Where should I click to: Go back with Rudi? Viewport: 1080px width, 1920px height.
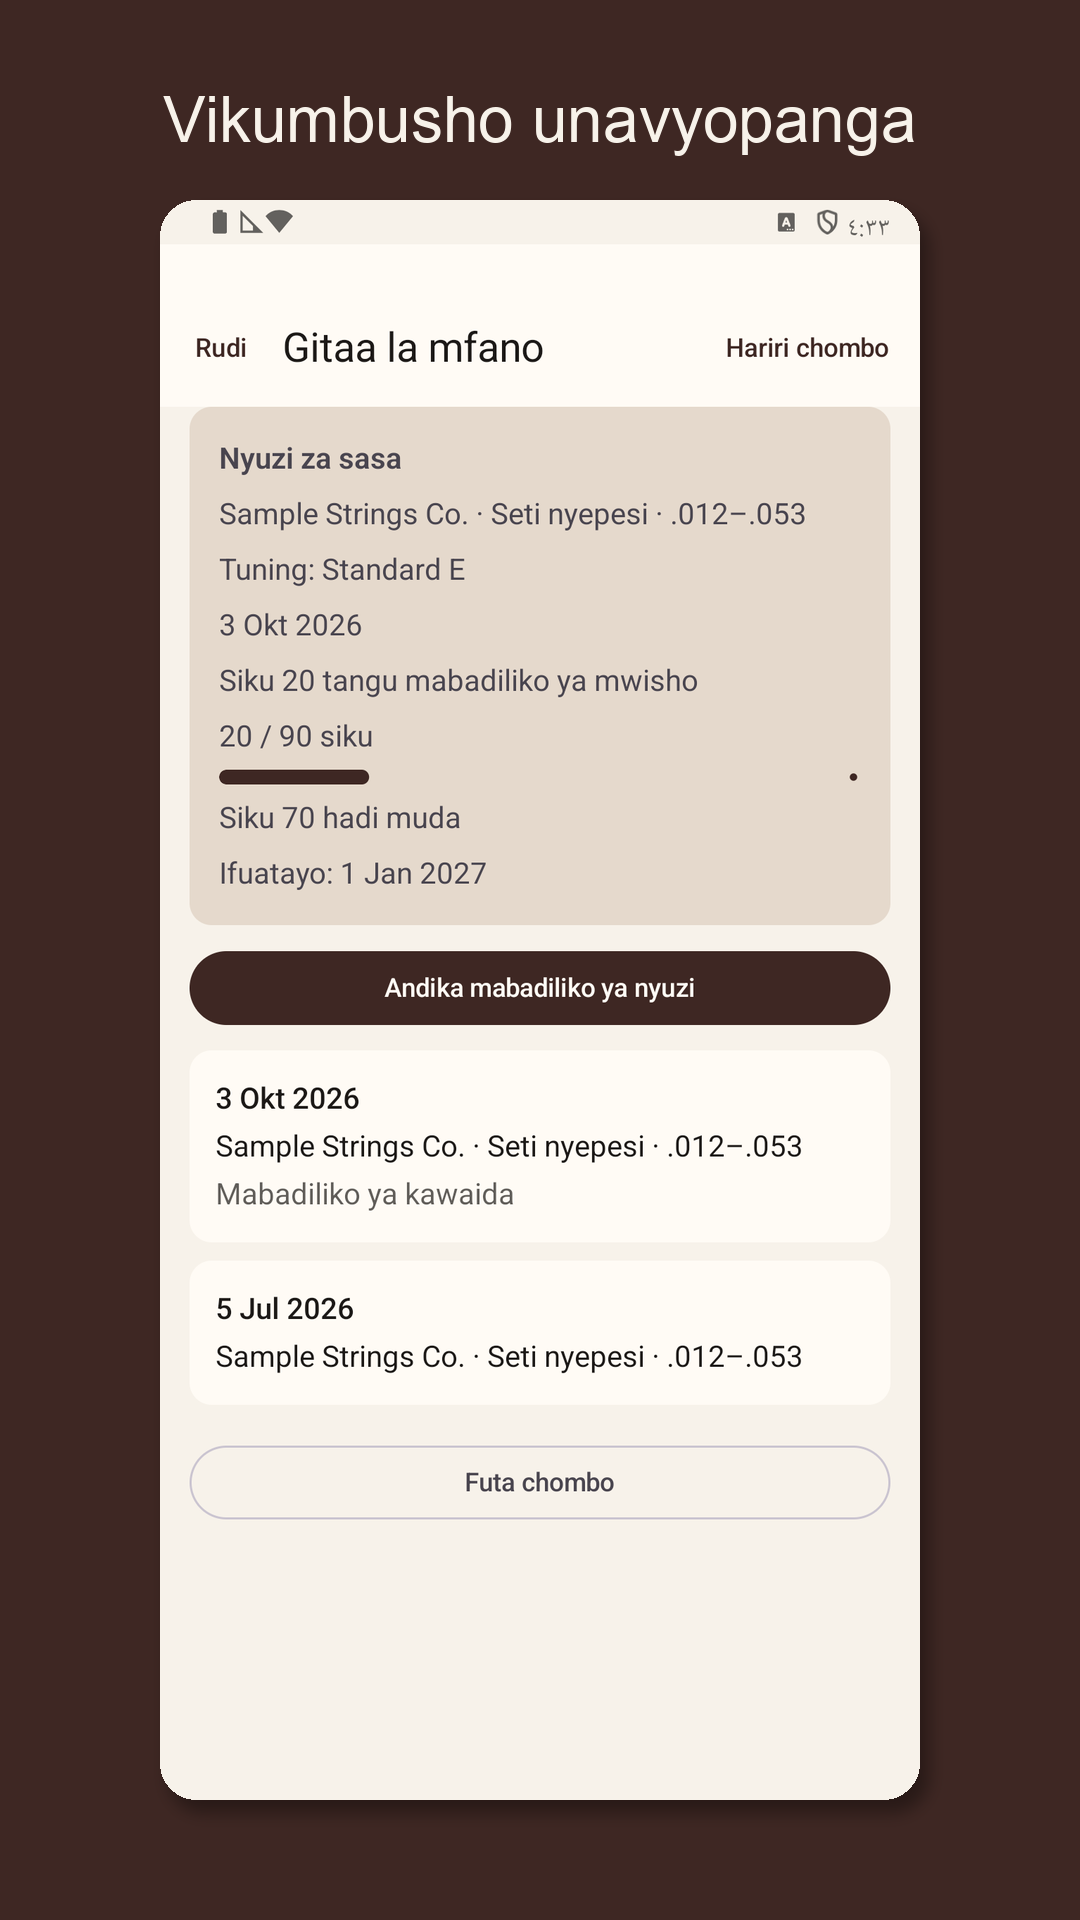pyautogui.click(x=221, y=348)
